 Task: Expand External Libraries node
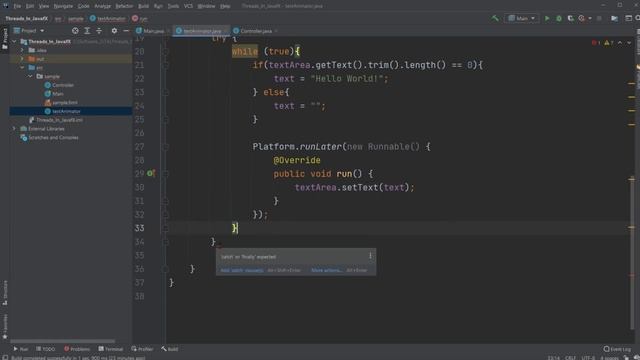click(x=14, y=129)
